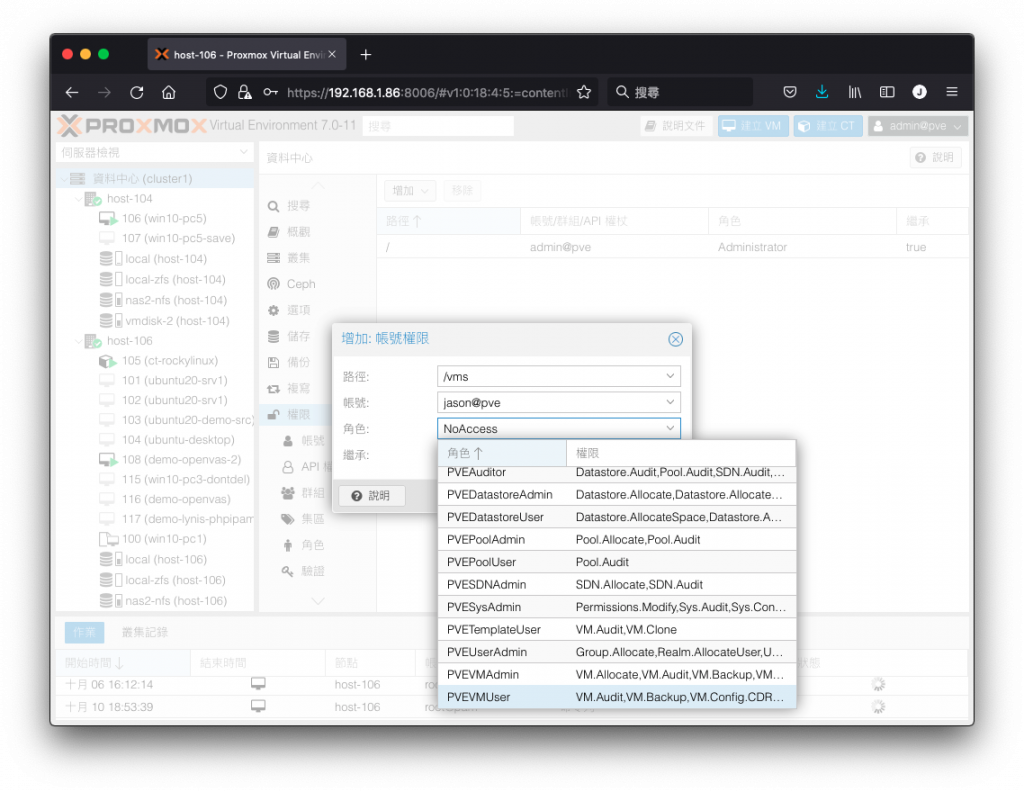This screenshot has width=1024, height=792.
Task: Collapse the host-106 tree node
Action: 79,341
